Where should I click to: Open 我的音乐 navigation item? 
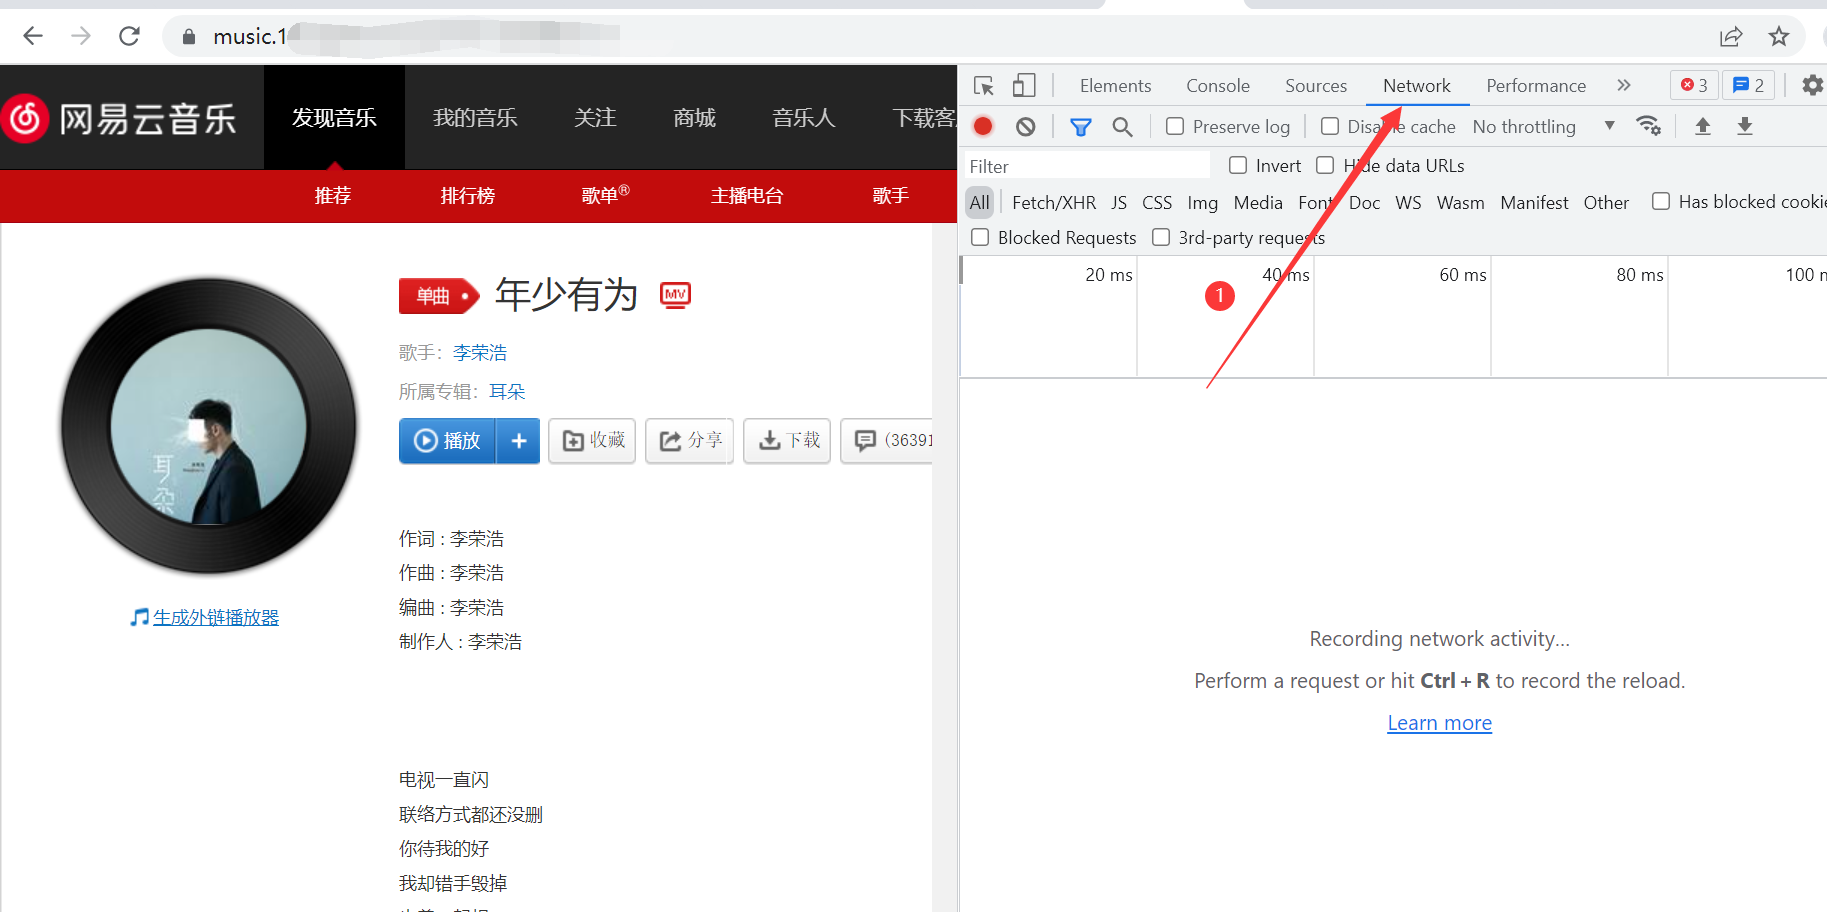[475, 118]
